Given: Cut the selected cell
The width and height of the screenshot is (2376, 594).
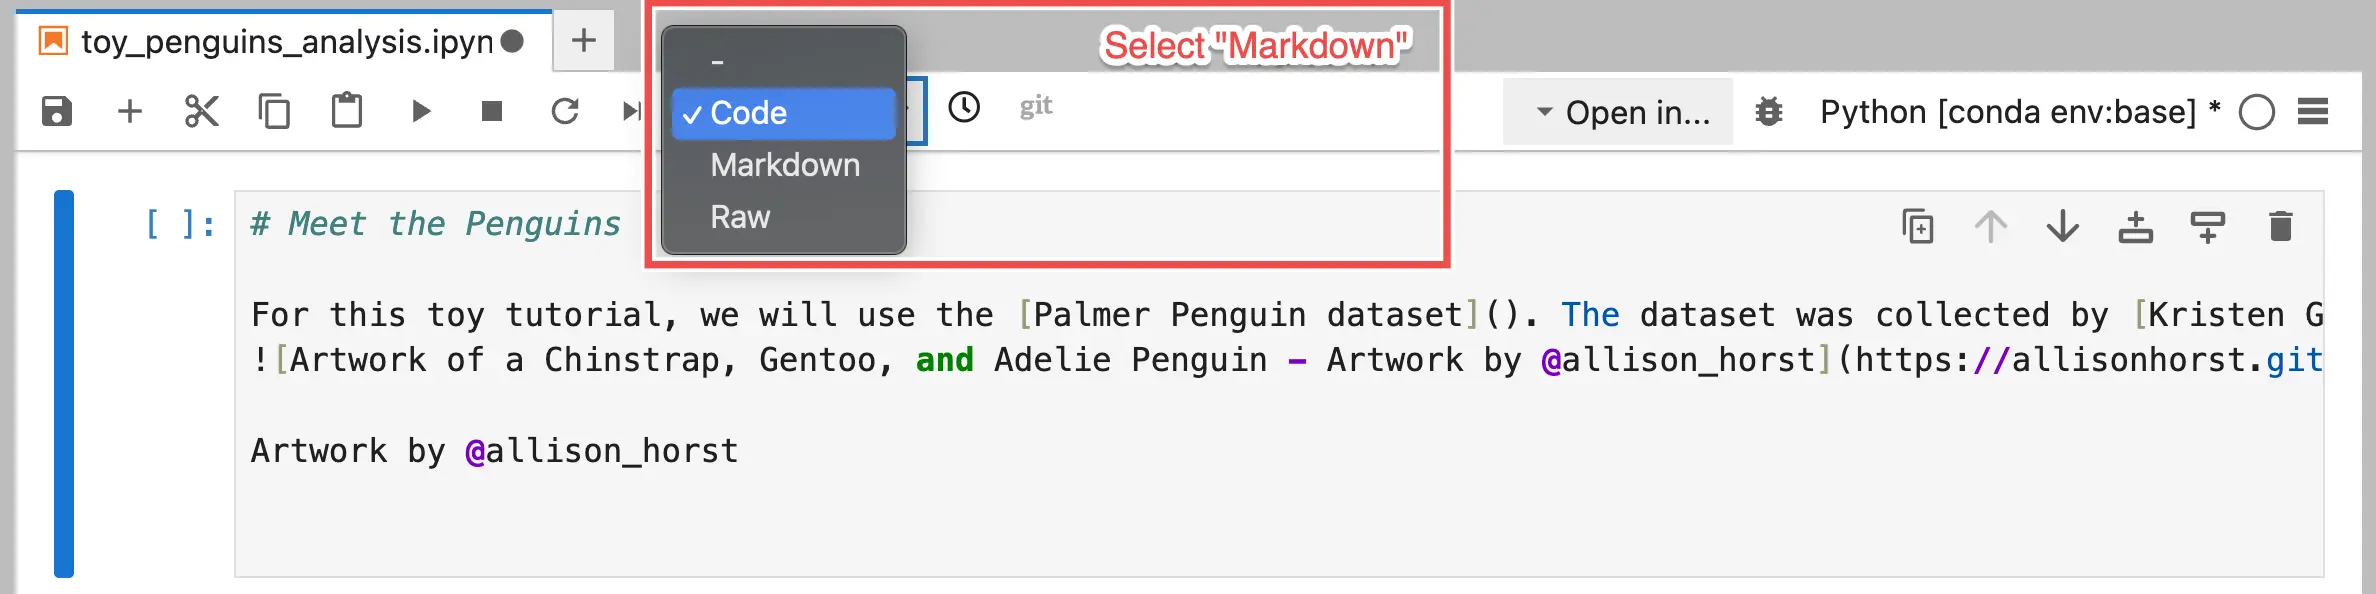Looking at the screenshot, I should (201, 112).
